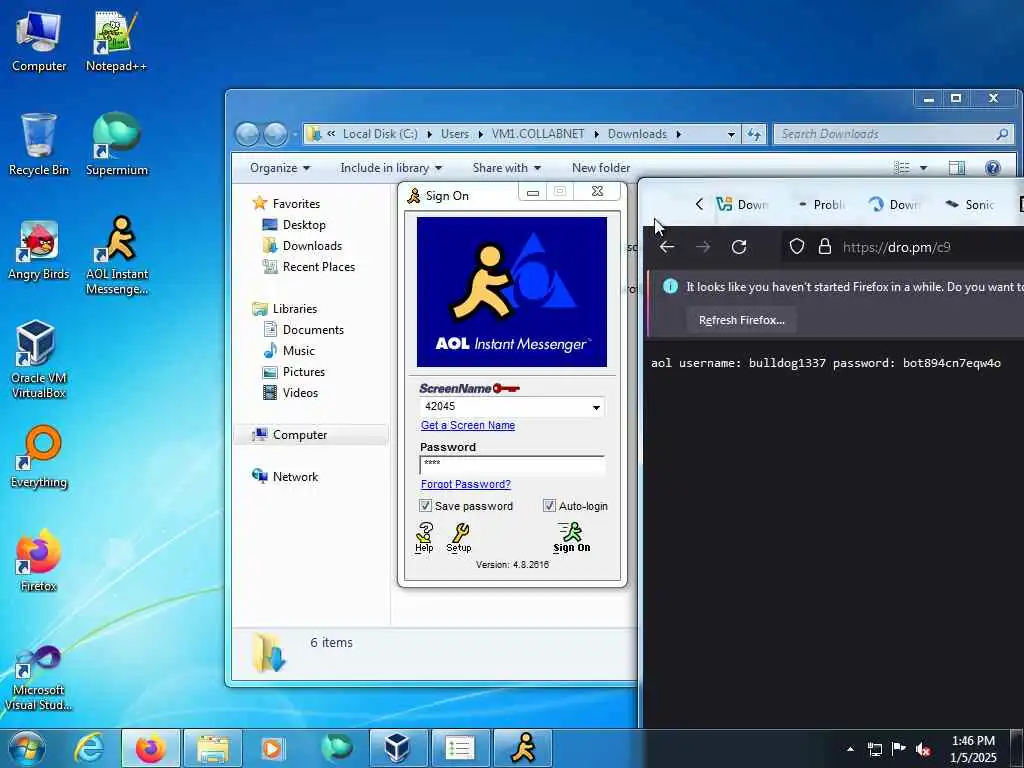Click the network tray icon

pyautogui.click(x=874, y=749)
